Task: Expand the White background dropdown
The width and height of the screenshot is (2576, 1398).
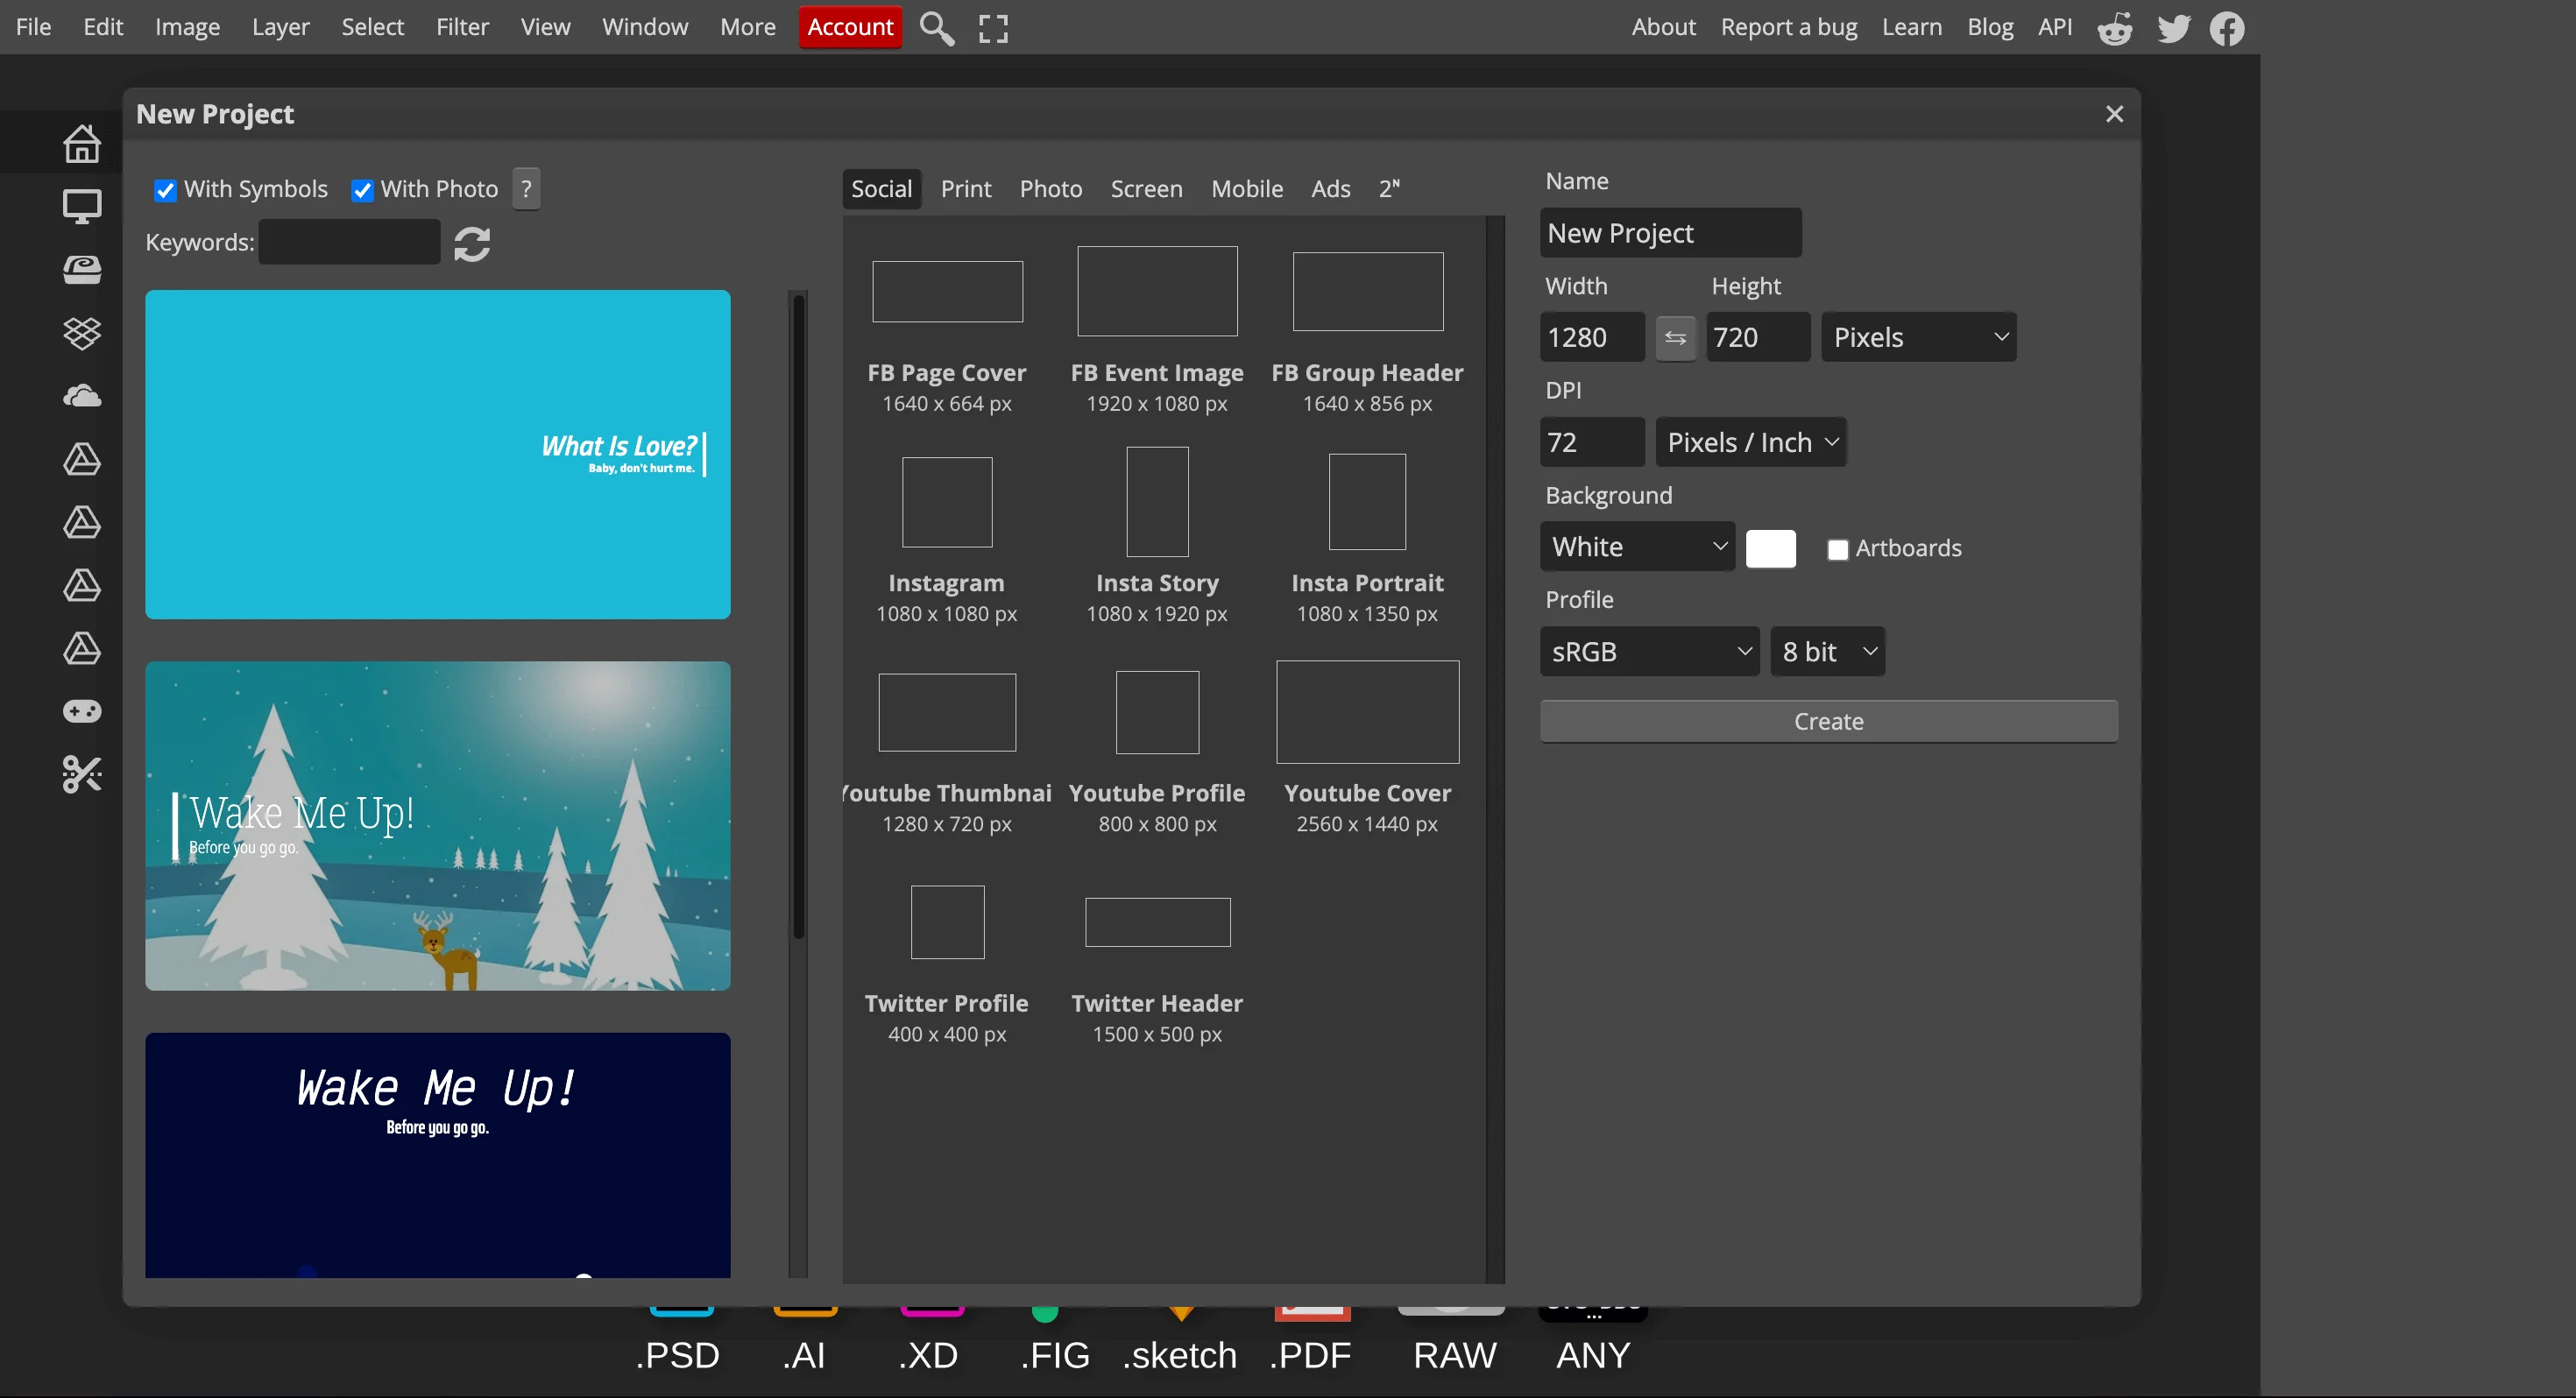Action: [1637, 547]
